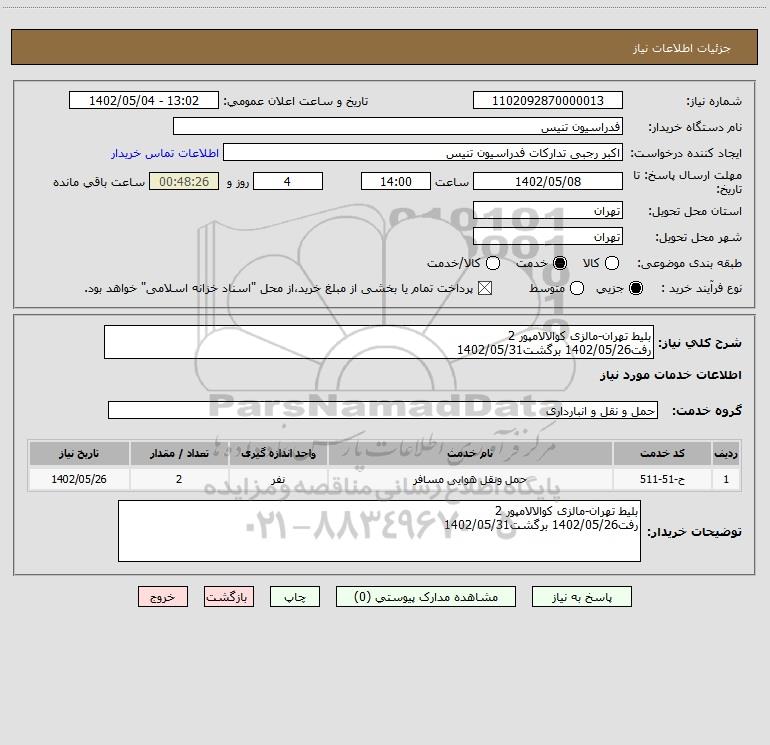This screenshot has width=770, height=745.
Task: Click the deadline time field 14:00
Action: (x=396, y=181)
